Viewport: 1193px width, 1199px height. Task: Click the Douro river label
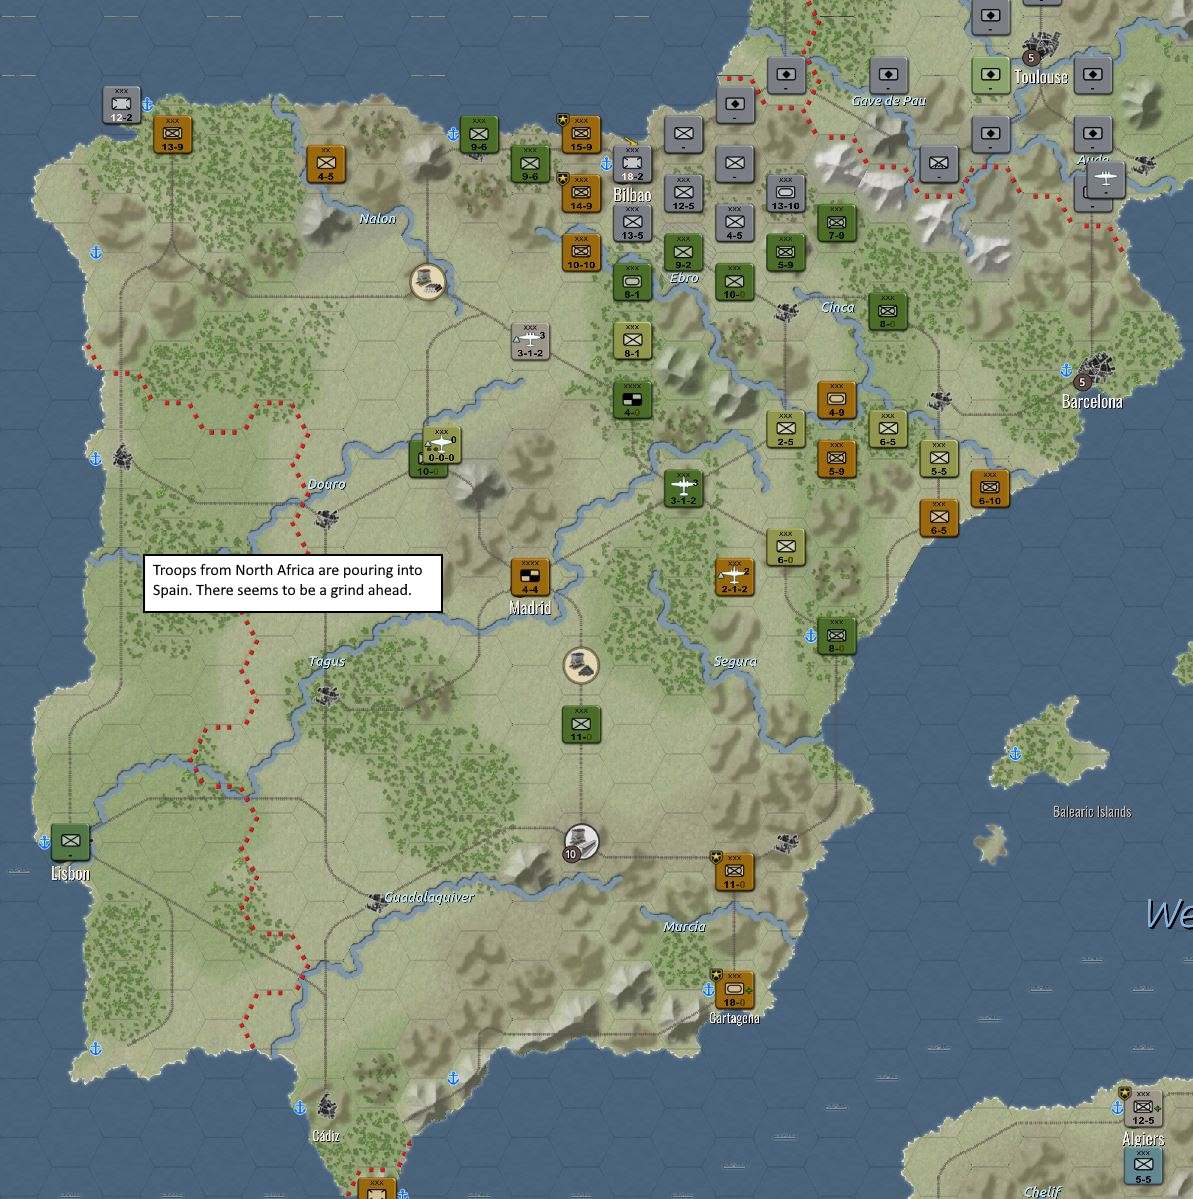point(327,484)
